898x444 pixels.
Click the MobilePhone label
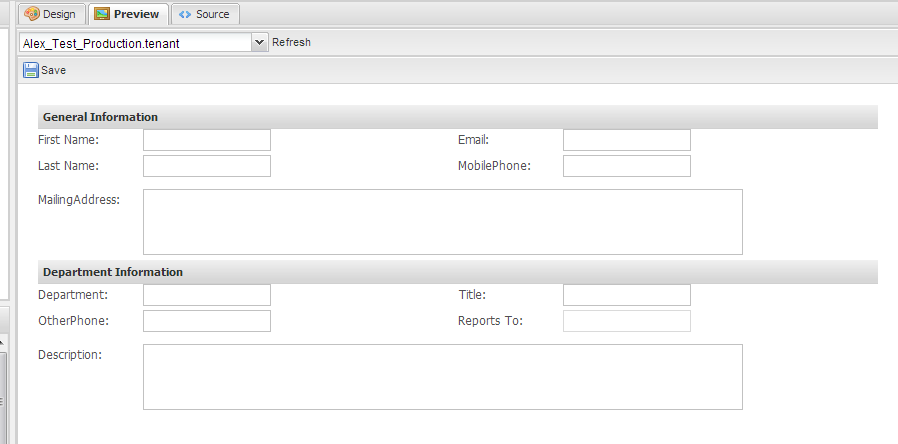494,166
